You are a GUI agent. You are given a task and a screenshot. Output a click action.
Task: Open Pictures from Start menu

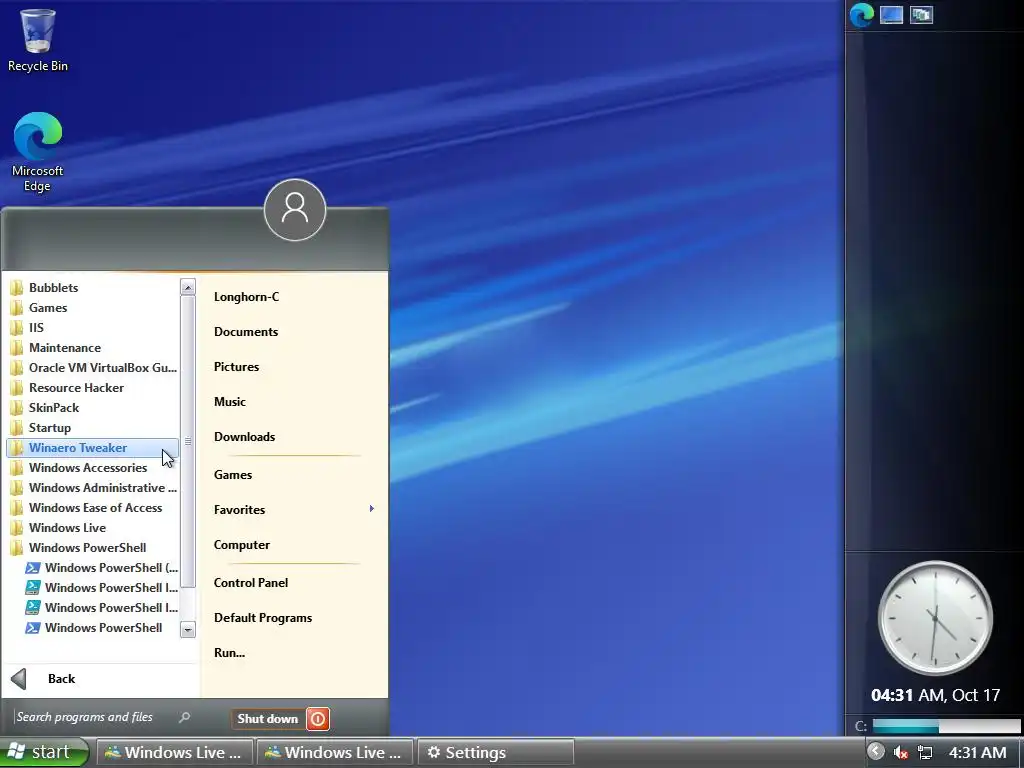(236, 367)
